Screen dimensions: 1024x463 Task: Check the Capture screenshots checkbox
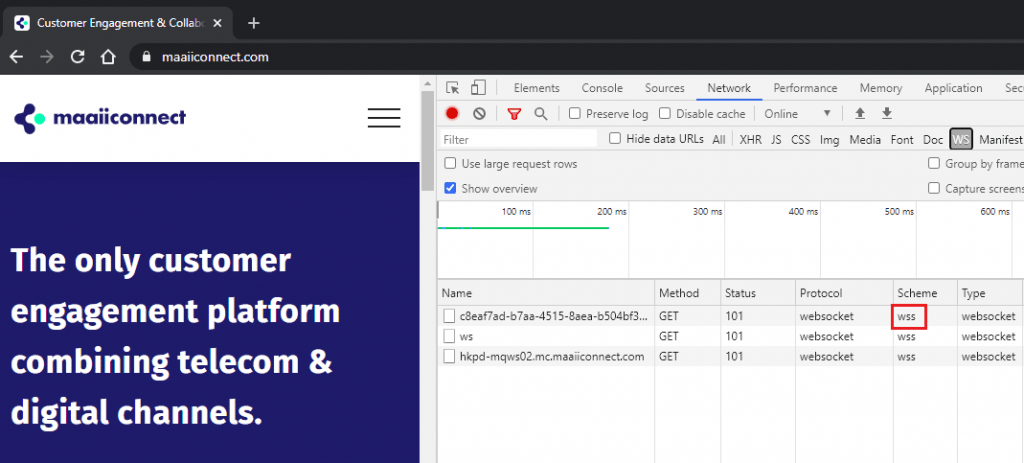click(934, 189)
